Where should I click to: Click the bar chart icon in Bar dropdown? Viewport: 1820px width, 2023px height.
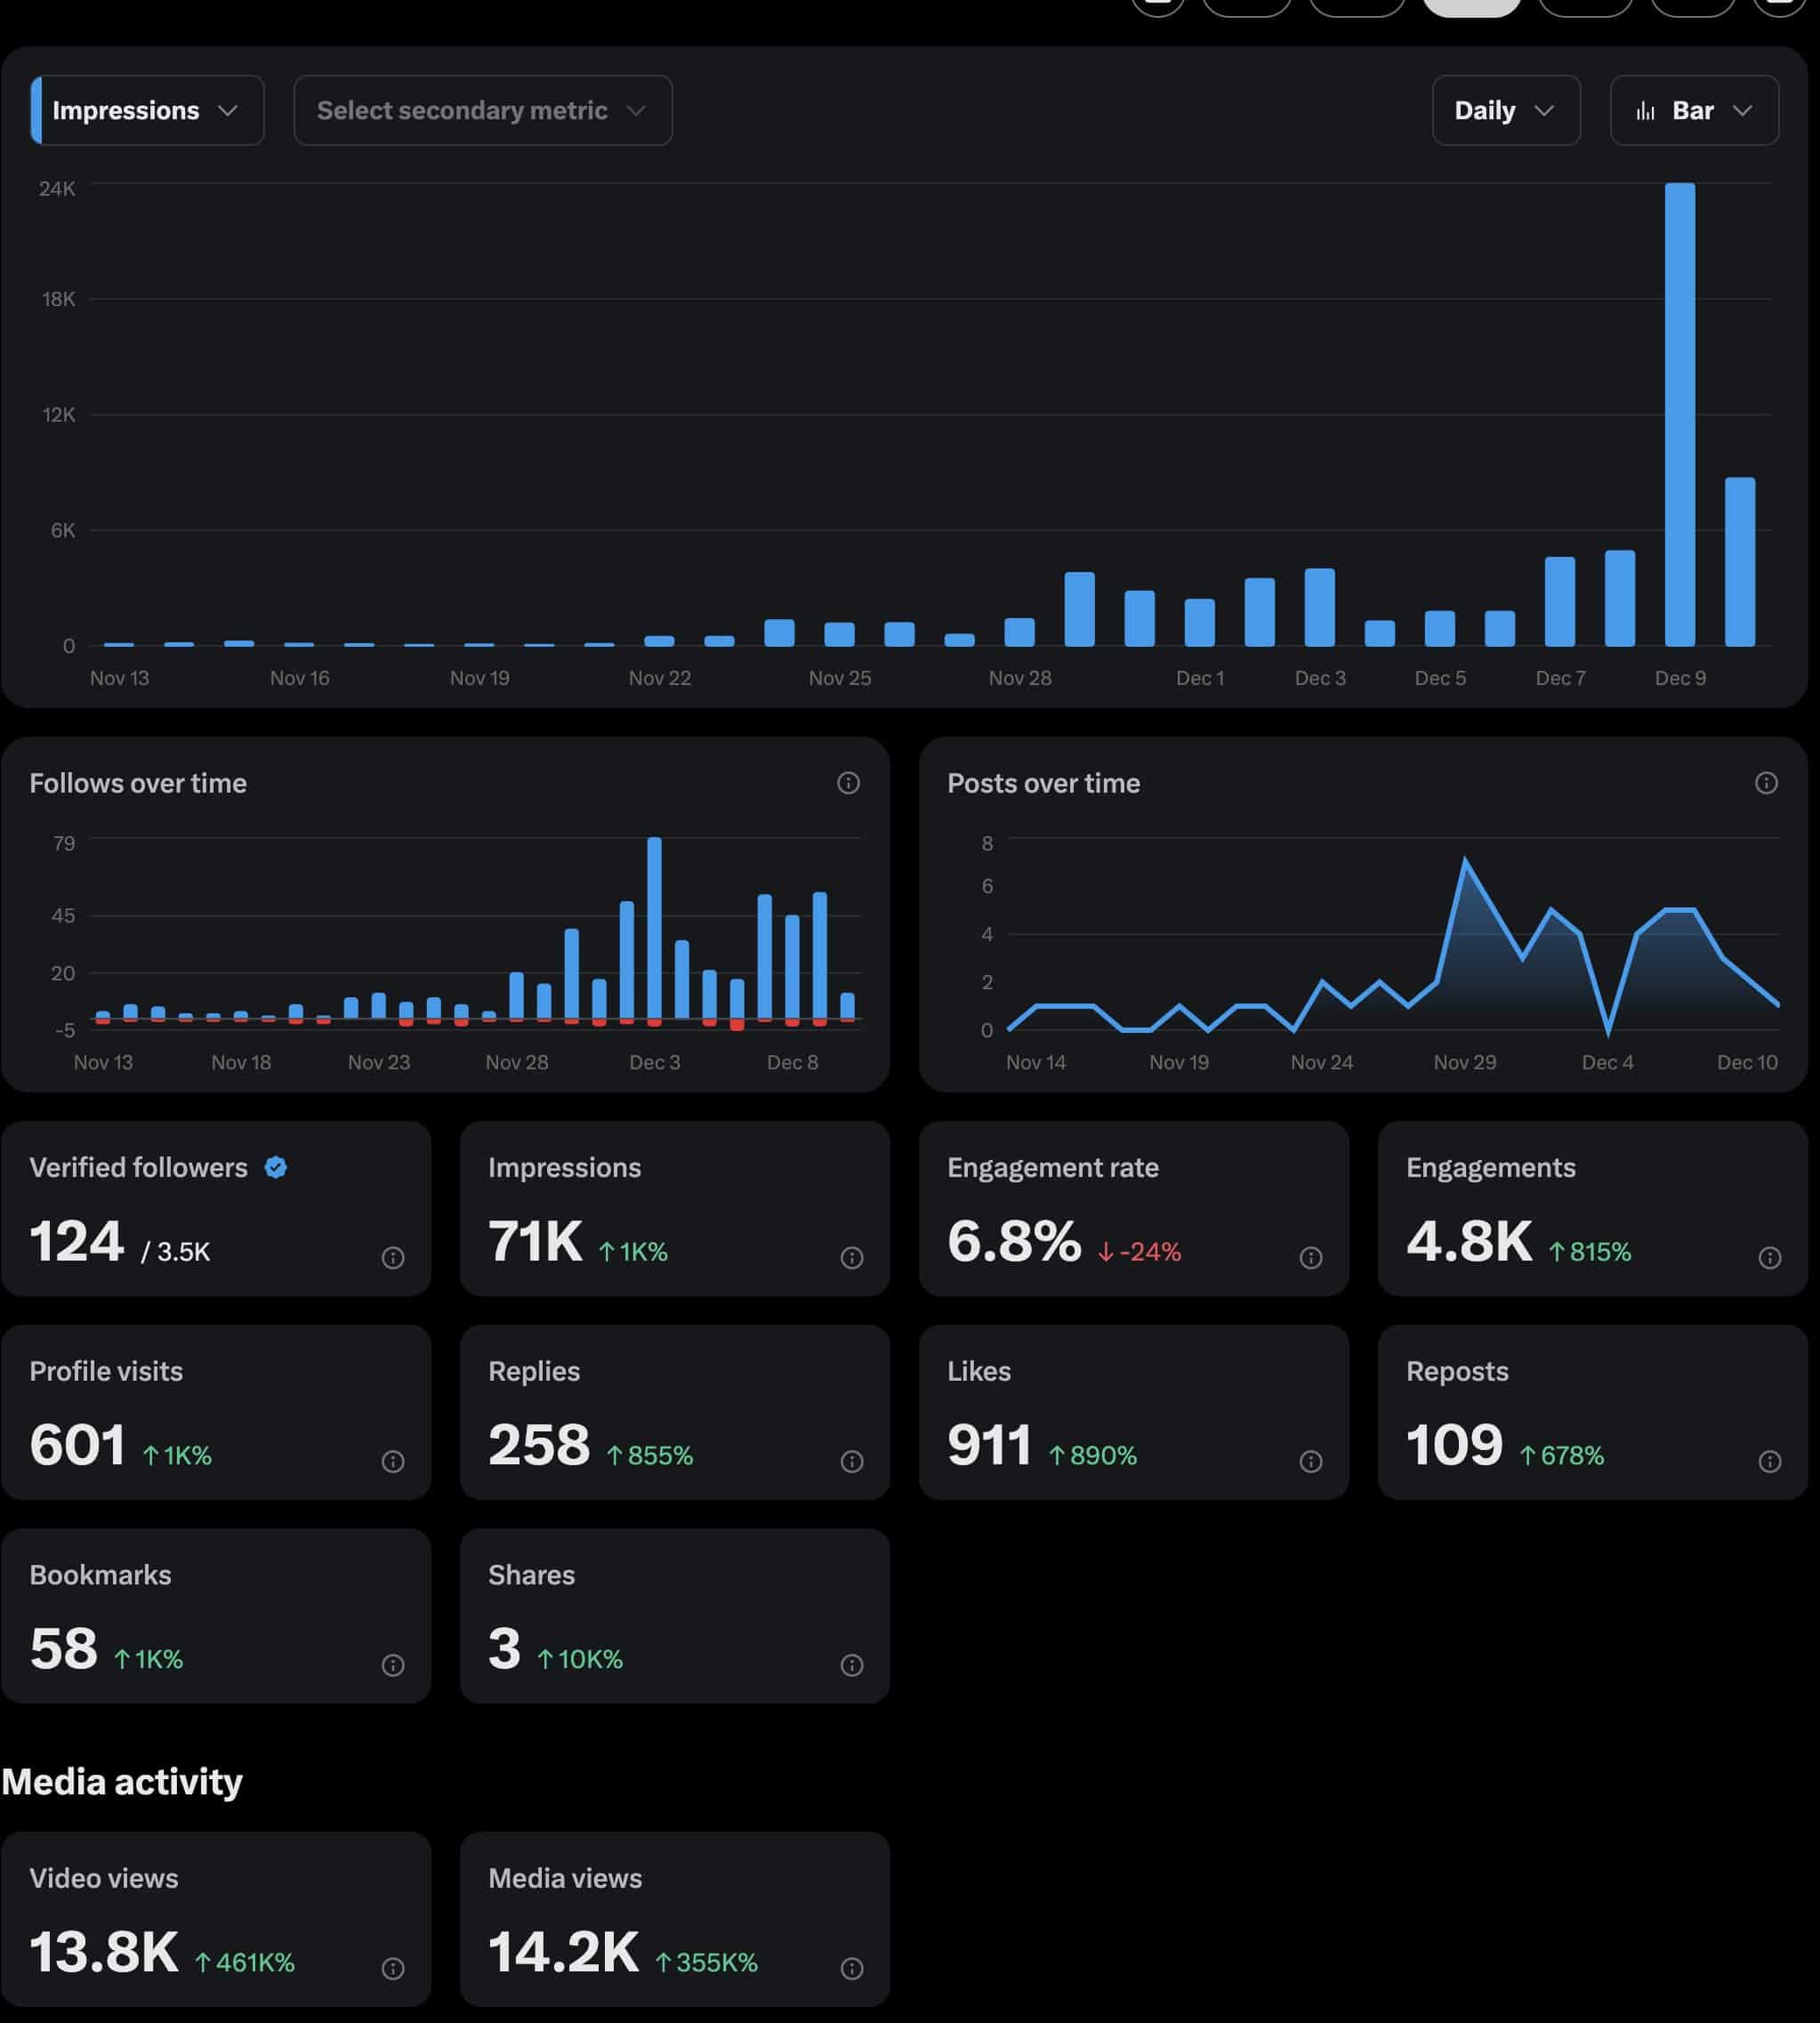point(1645,111)
